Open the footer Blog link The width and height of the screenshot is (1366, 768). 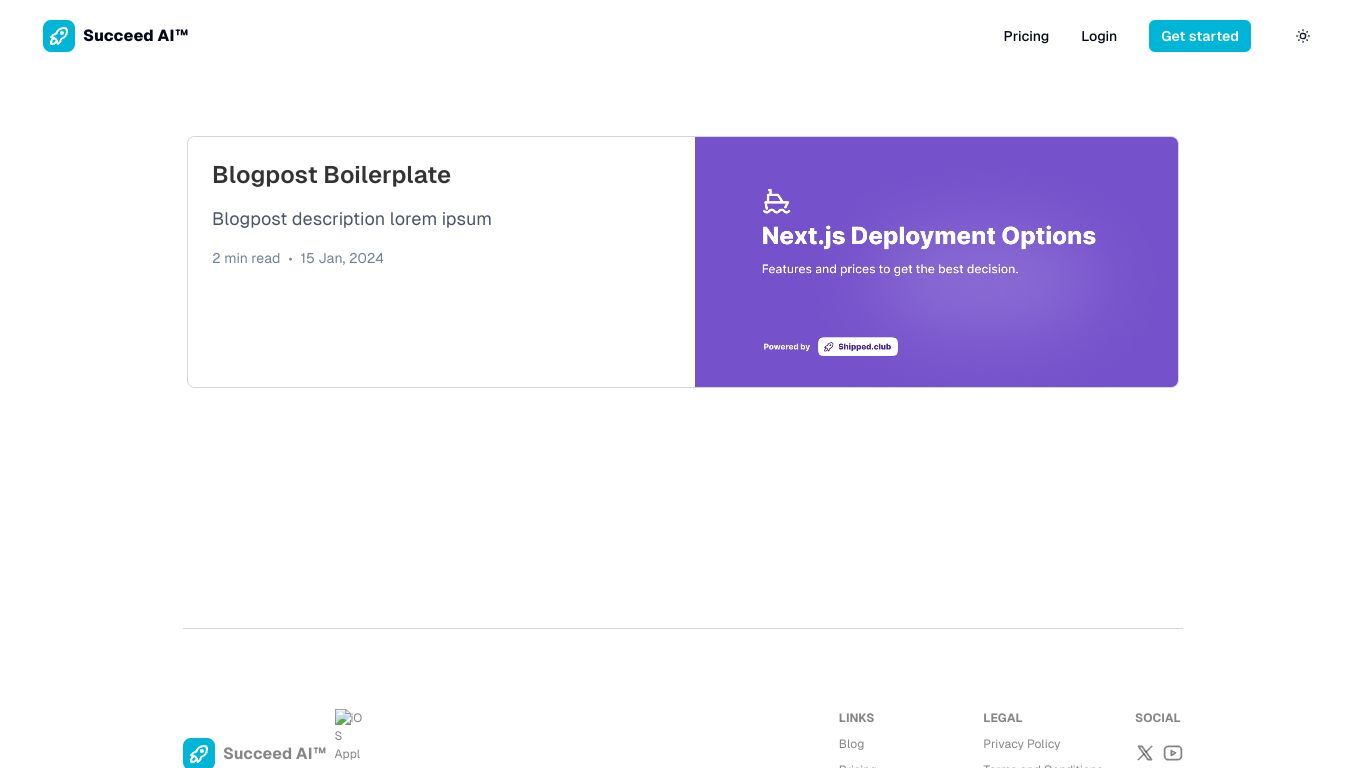click(x=851, y=744)
